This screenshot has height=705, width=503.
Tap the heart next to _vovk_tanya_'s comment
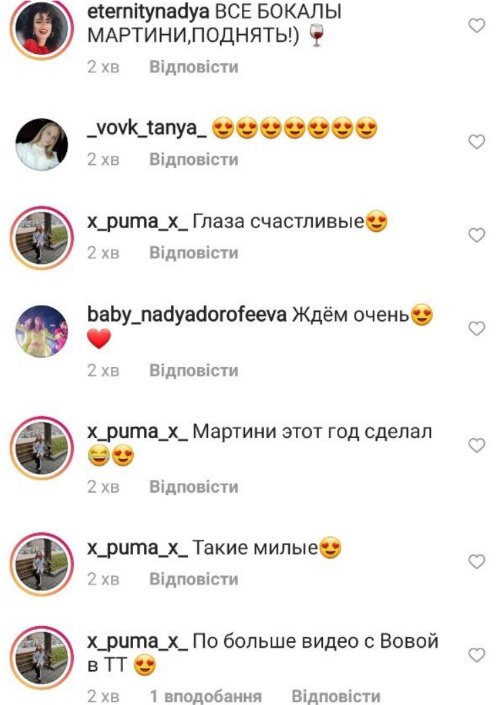pyautogui.click(x=476, y=142)
